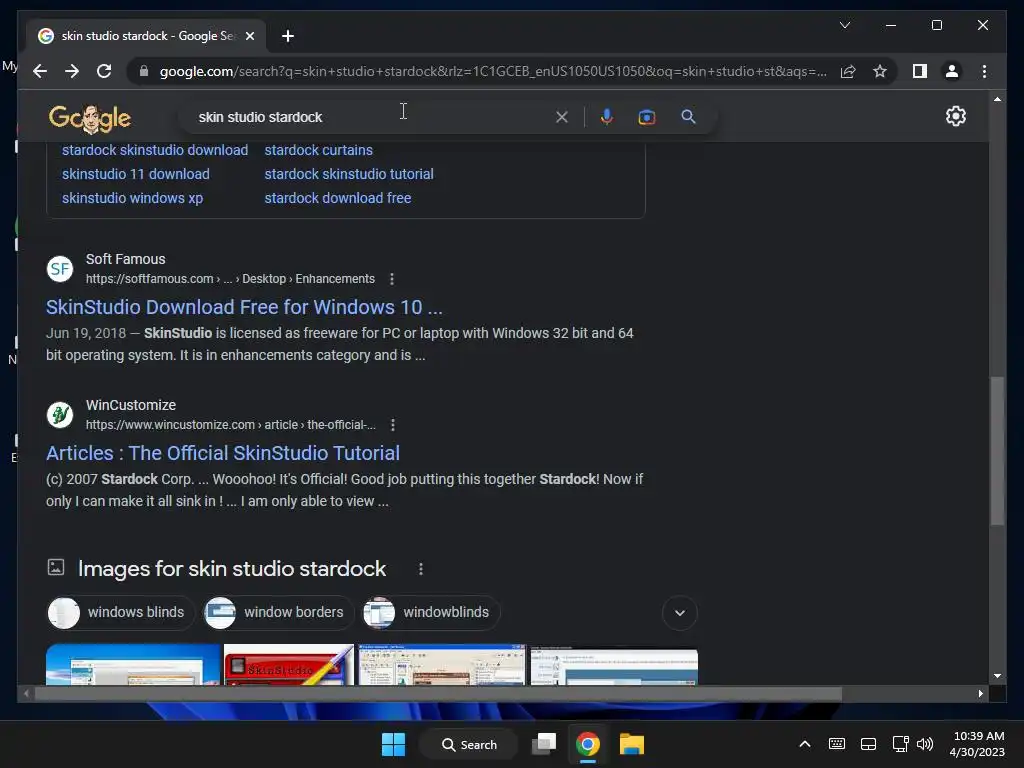This screenshot has height=768, width=1024.
Task: Click the vertical scrollbar thumb
Action: [x=997, y=451]
